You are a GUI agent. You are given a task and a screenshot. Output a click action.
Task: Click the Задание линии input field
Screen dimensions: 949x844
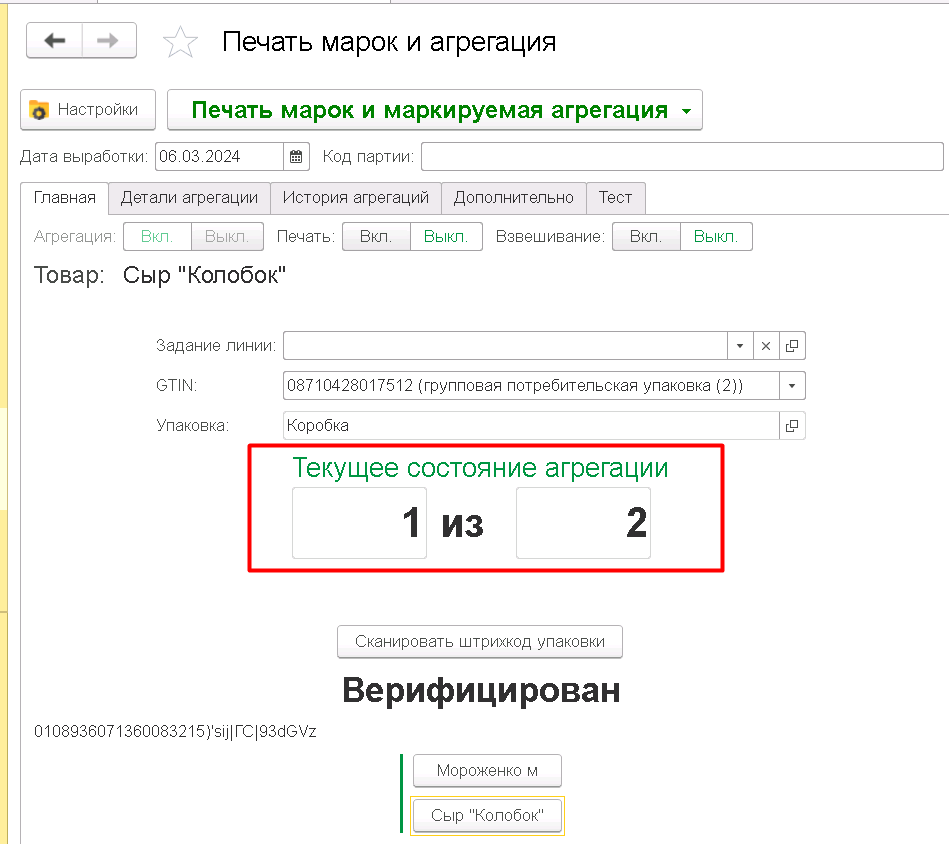505,346
